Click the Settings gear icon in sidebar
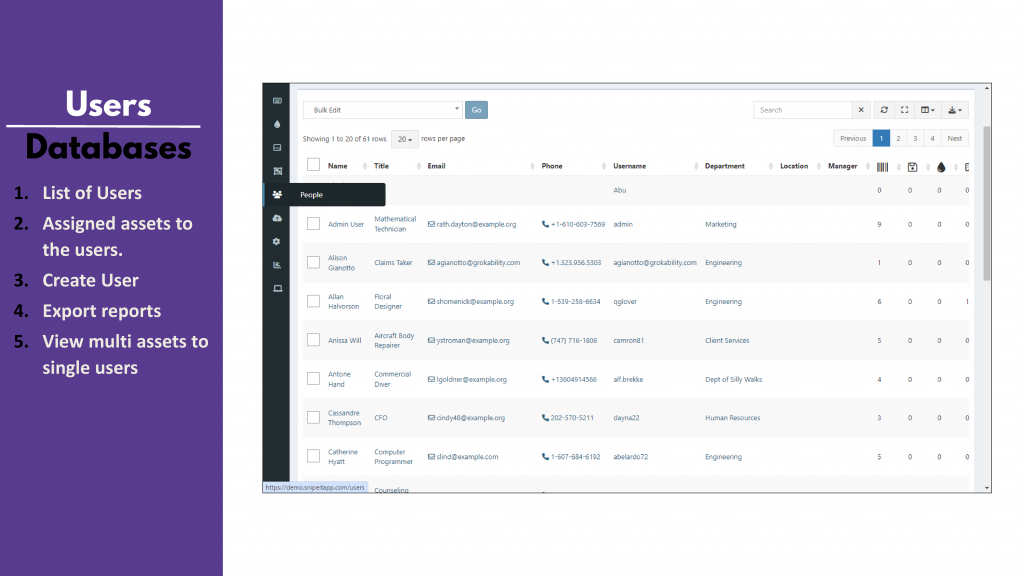 [277, 241]
